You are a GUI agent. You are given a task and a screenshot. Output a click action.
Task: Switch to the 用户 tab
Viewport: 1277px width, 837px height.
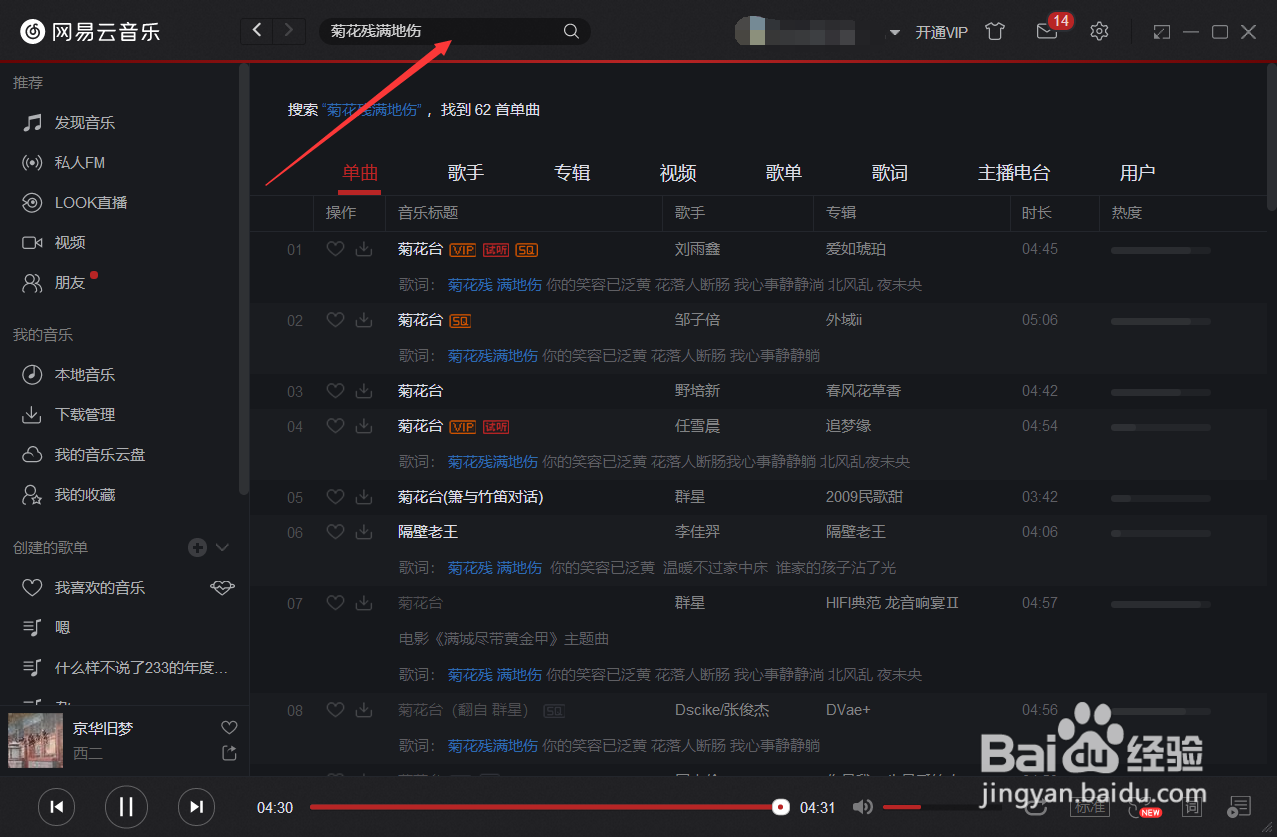coord(1138,173)
